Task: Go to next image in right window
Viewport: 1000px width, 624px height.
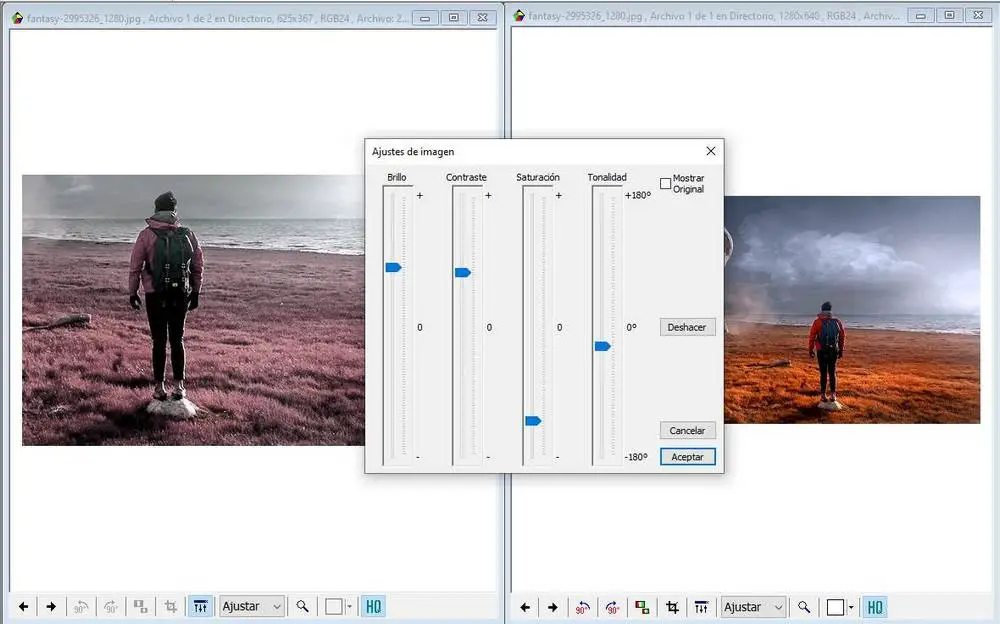Action: click(x=553, y=607)
